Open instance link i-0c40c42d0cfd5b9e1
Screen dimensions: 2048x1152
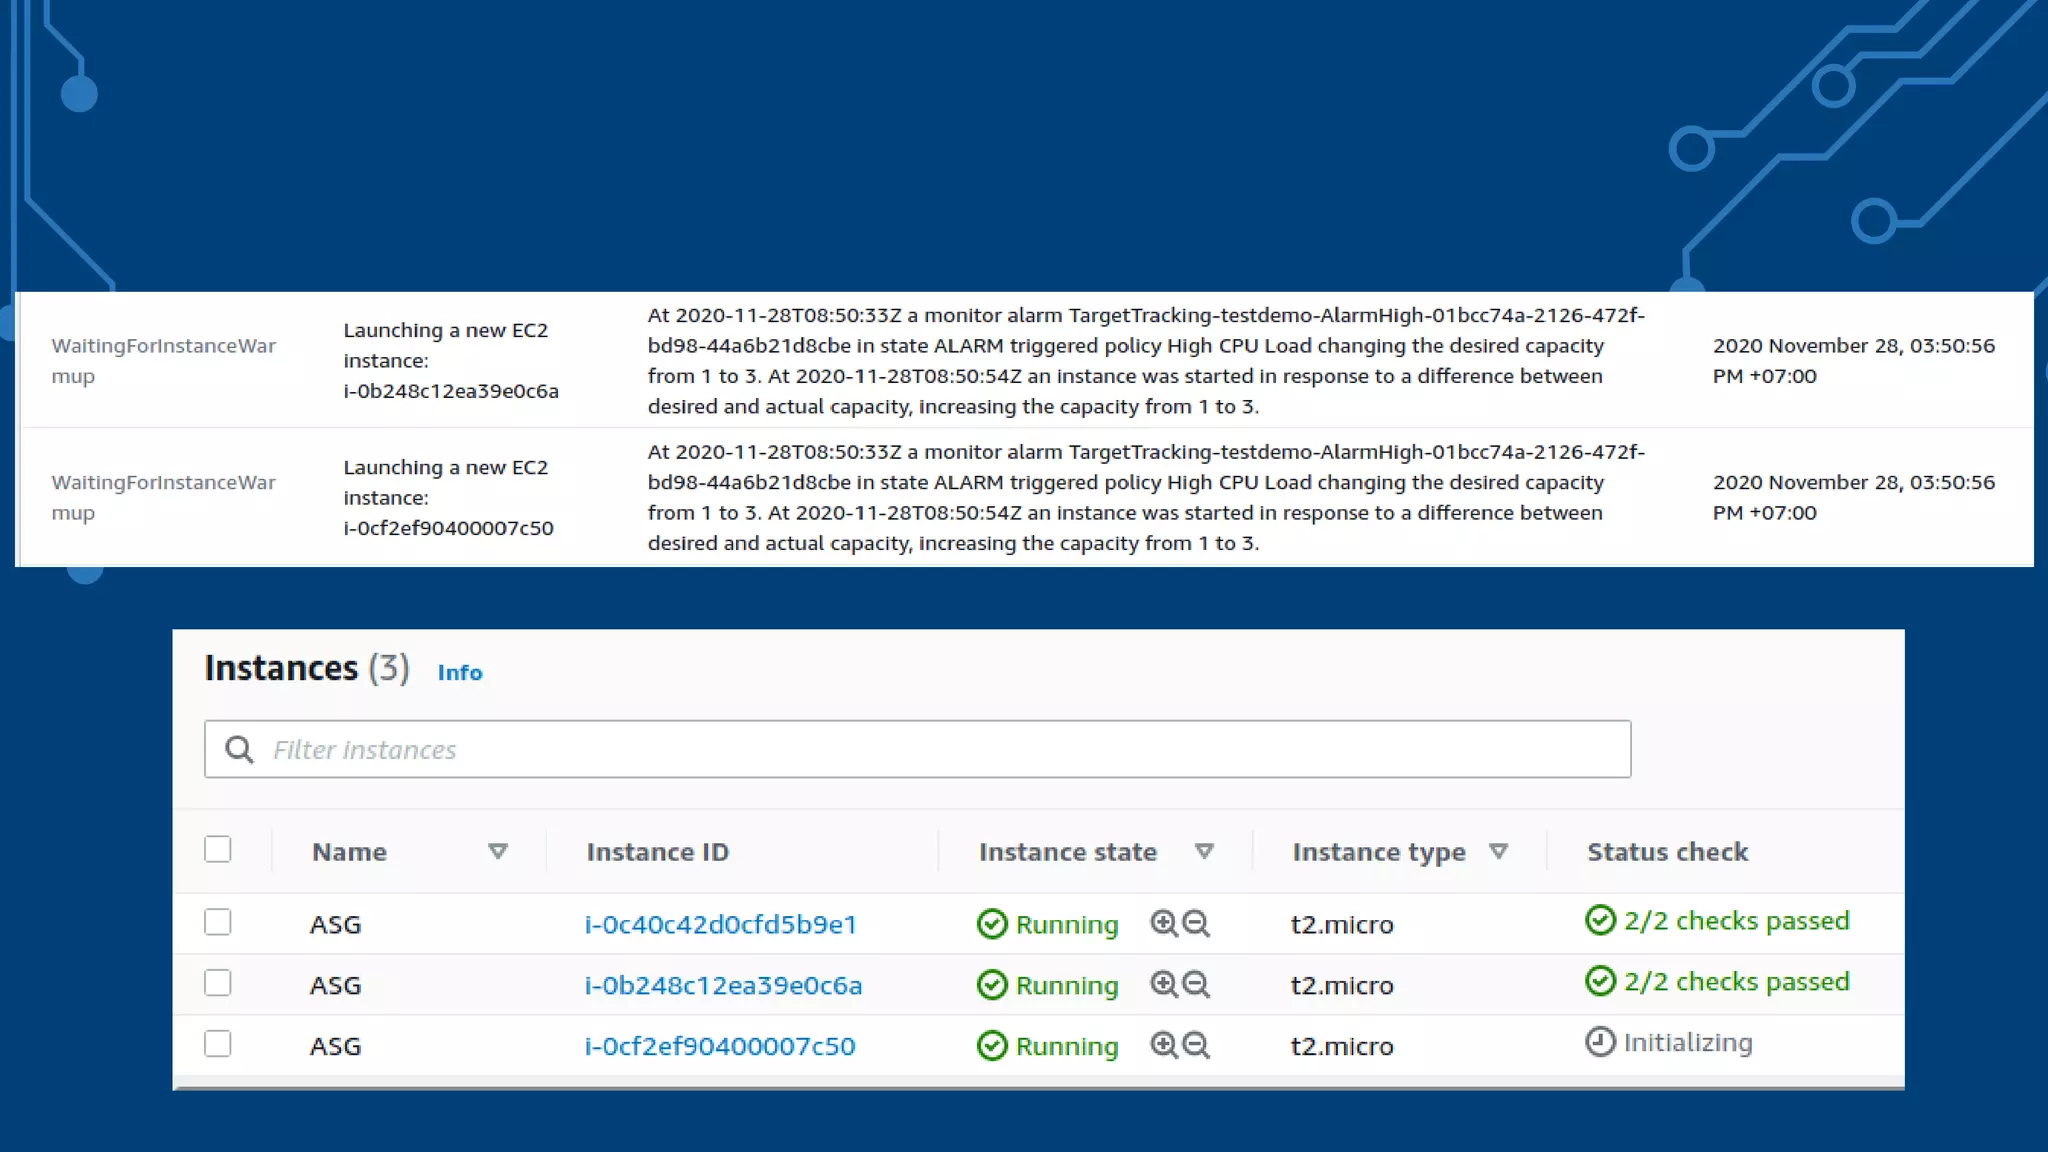720,924
